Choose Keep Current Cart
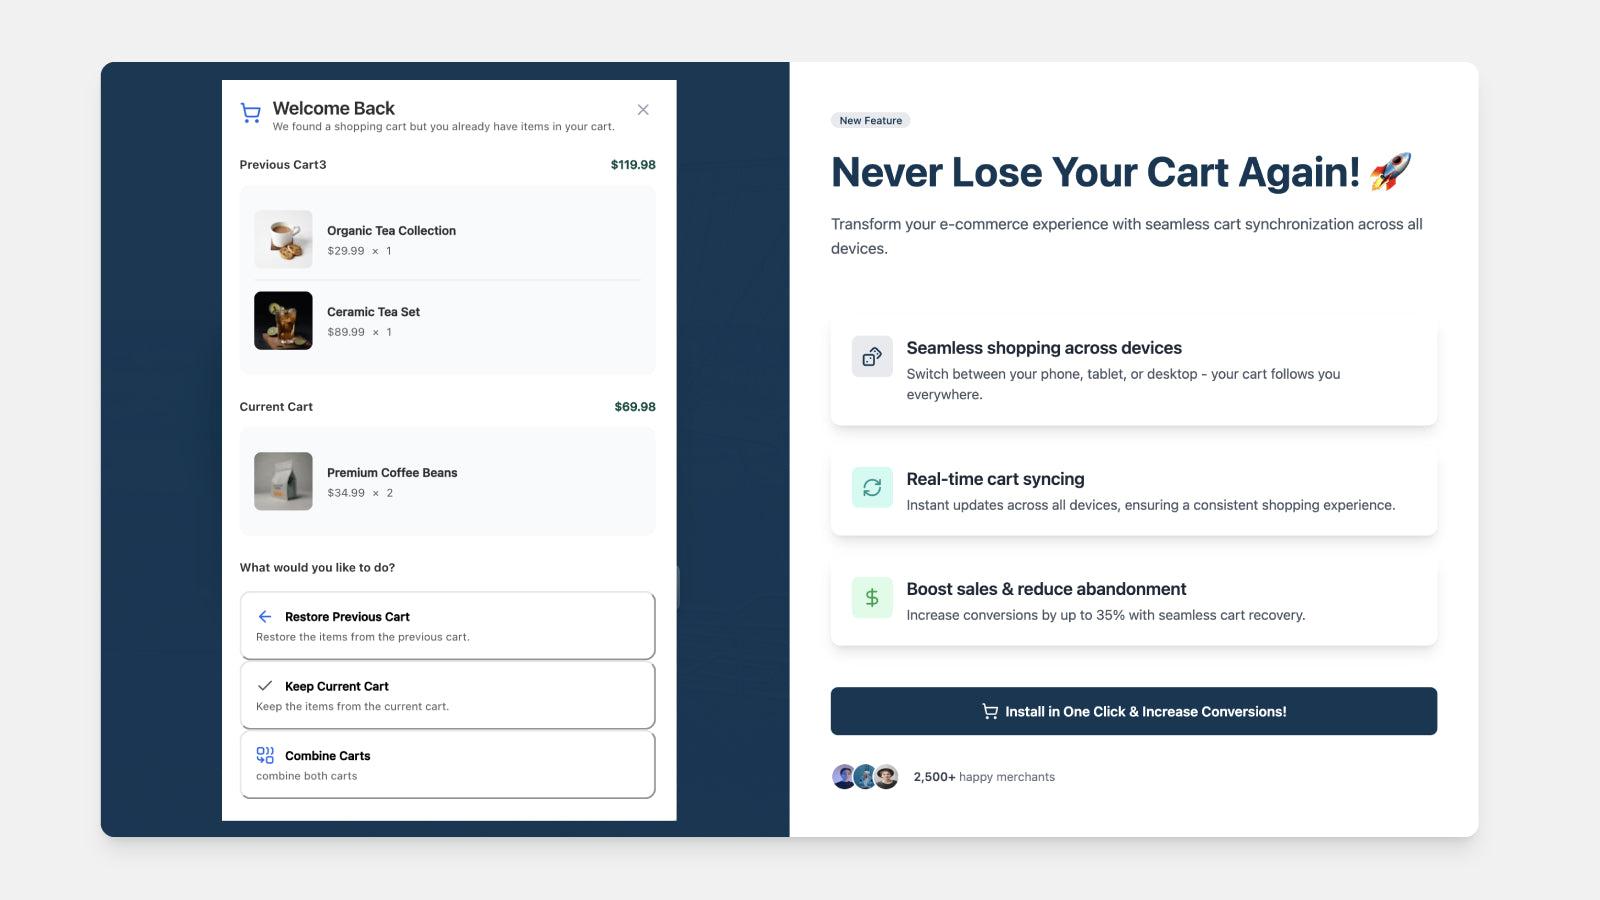1600x900 pixels. [x=446, y=694]
